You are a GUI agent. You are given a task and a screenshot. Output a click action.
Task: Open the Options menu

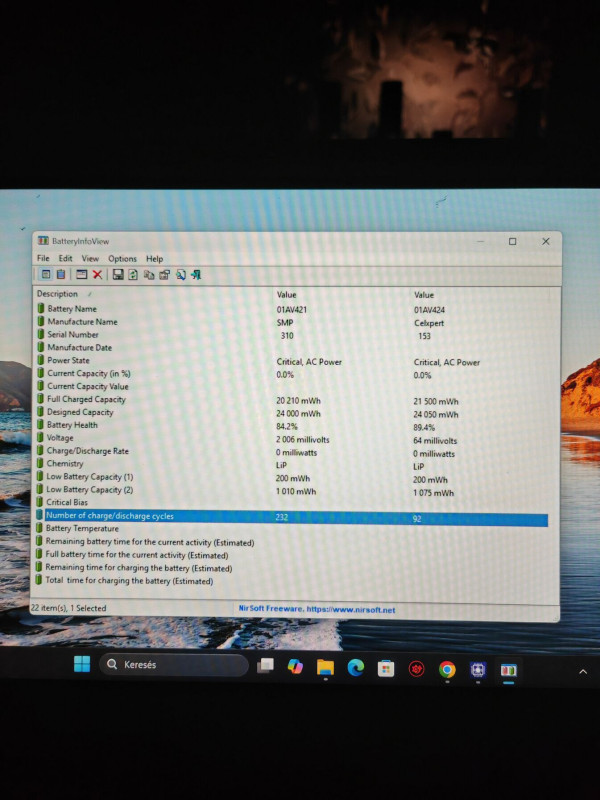tap(122, 259)
